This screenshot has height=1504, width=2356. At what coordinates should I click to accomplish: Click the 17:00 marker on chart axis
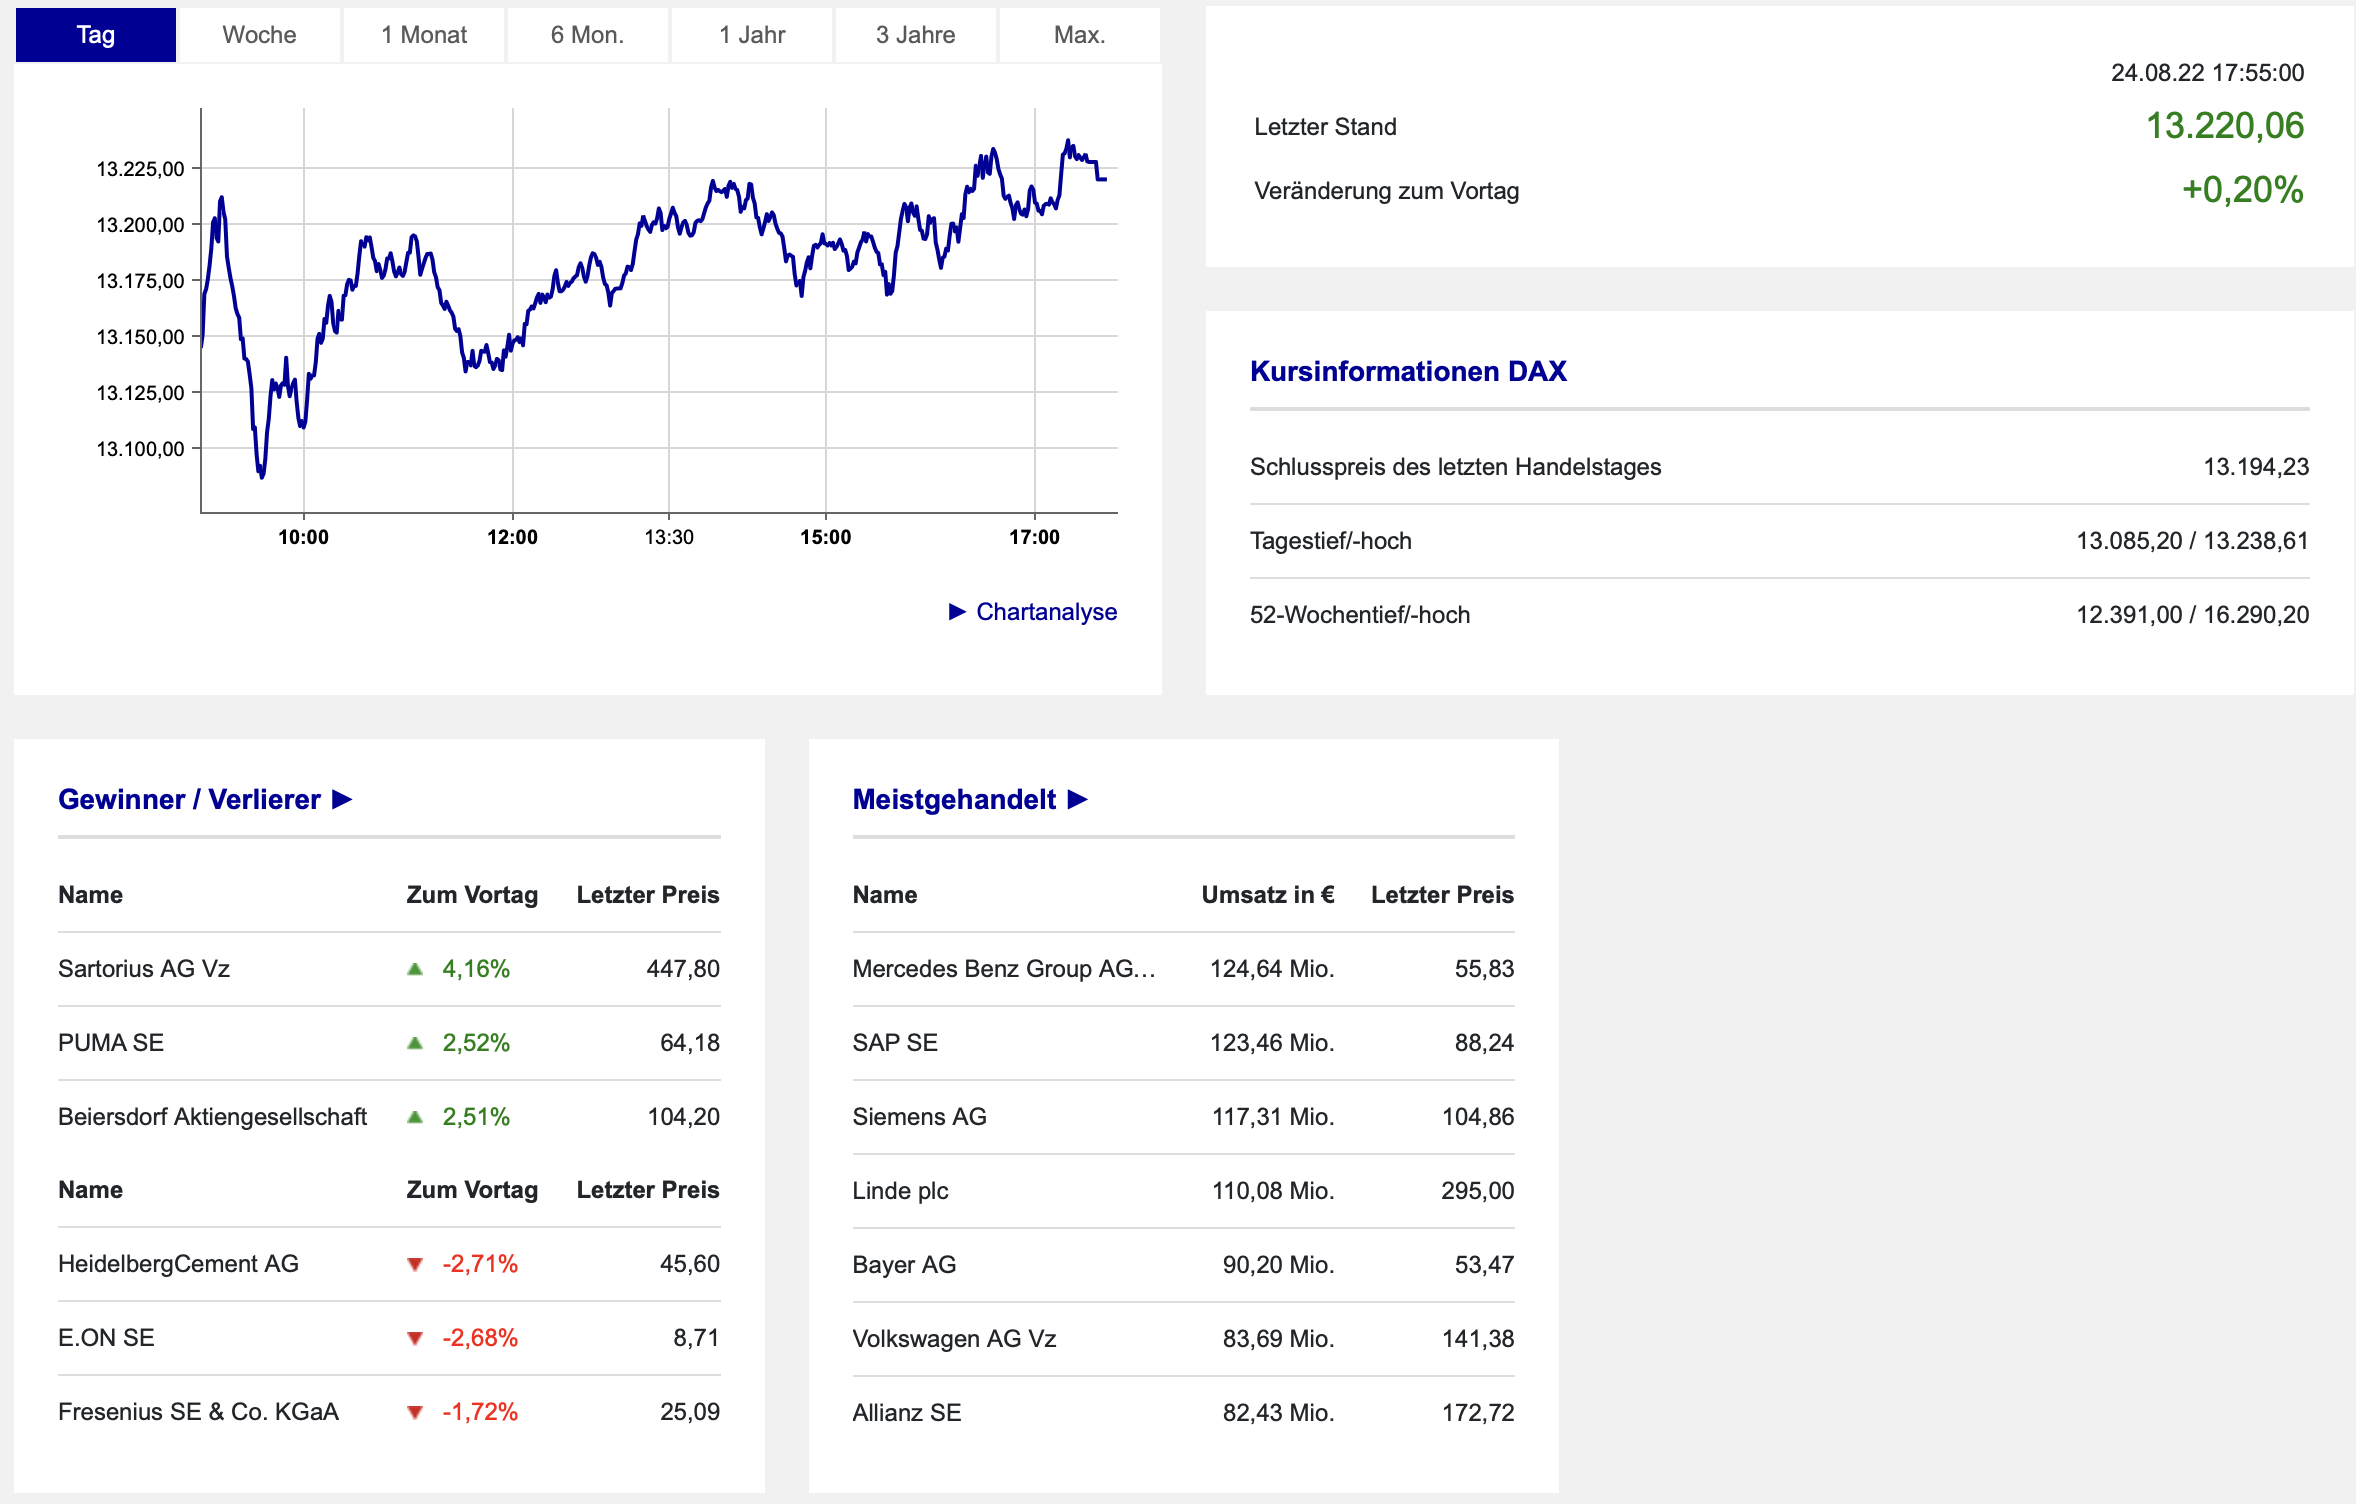coord(1034,537)
